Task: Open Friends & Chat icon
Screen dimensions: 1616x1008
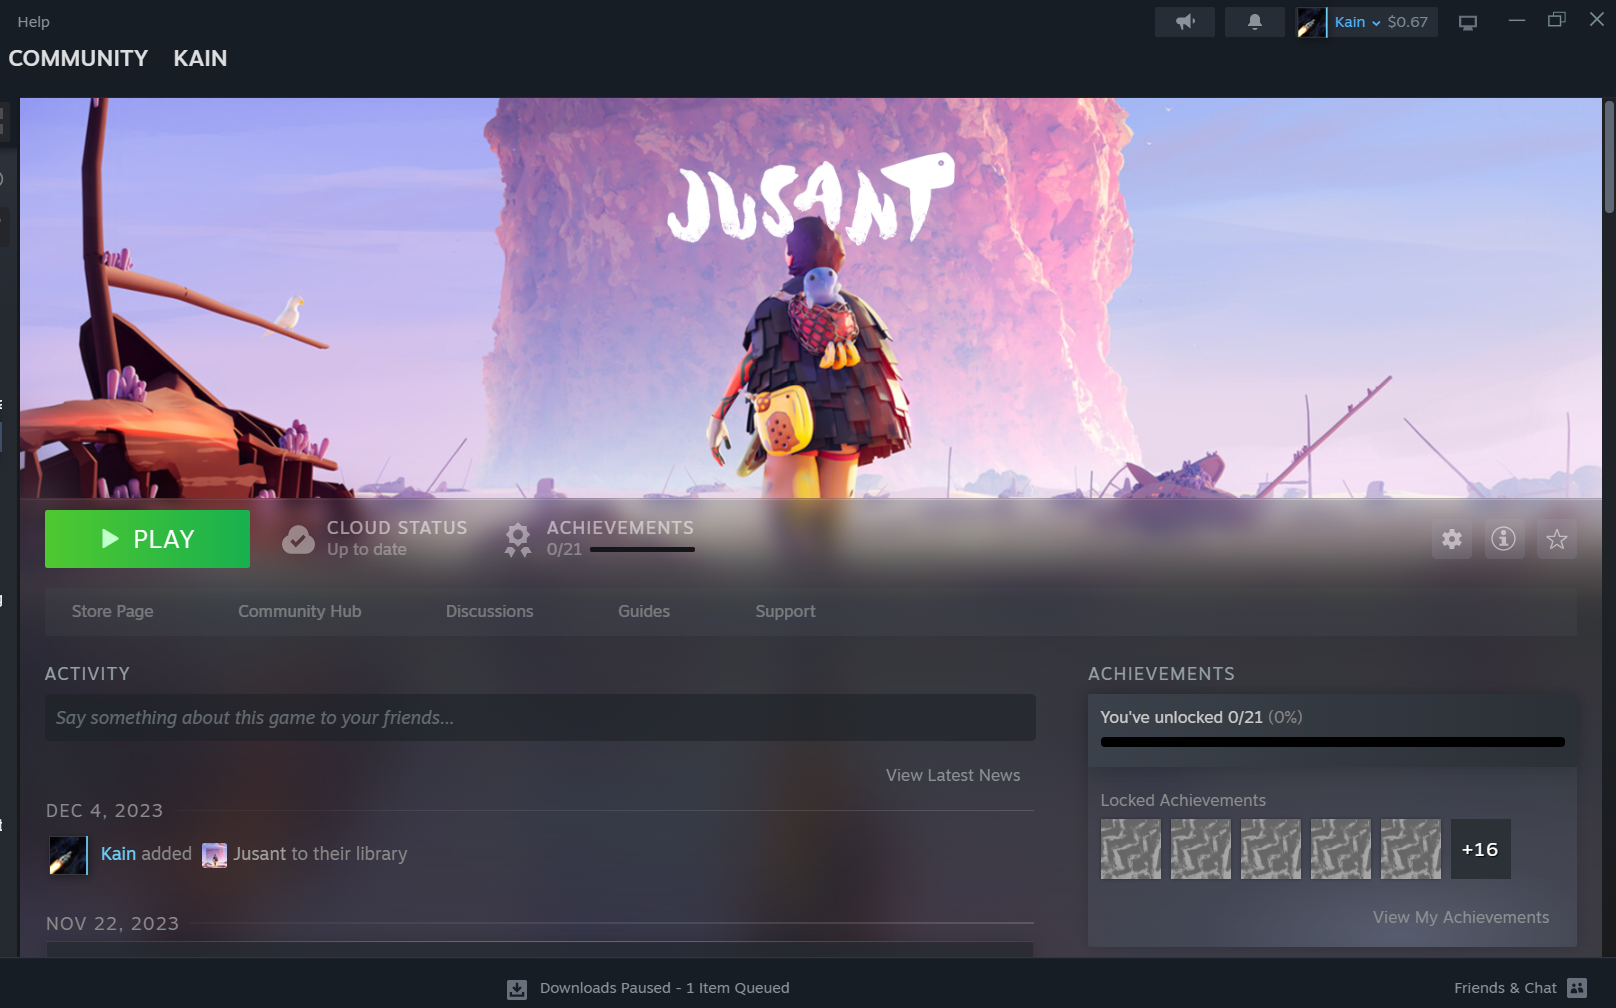Action: coord(1577,988)
